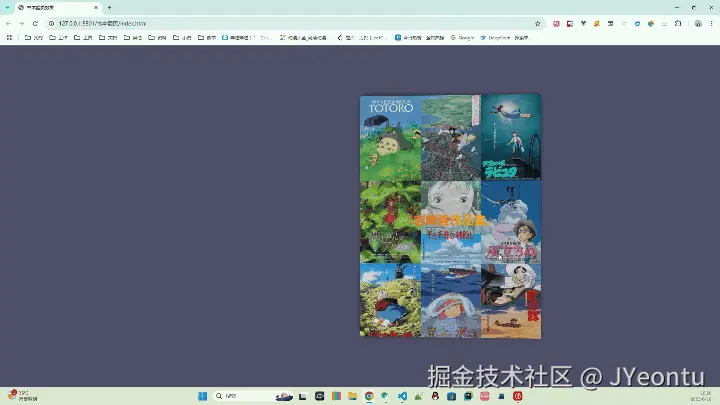The image size is (720, 405).
Task: View site information icon beside the URL
Action: (x=51, y=23)
